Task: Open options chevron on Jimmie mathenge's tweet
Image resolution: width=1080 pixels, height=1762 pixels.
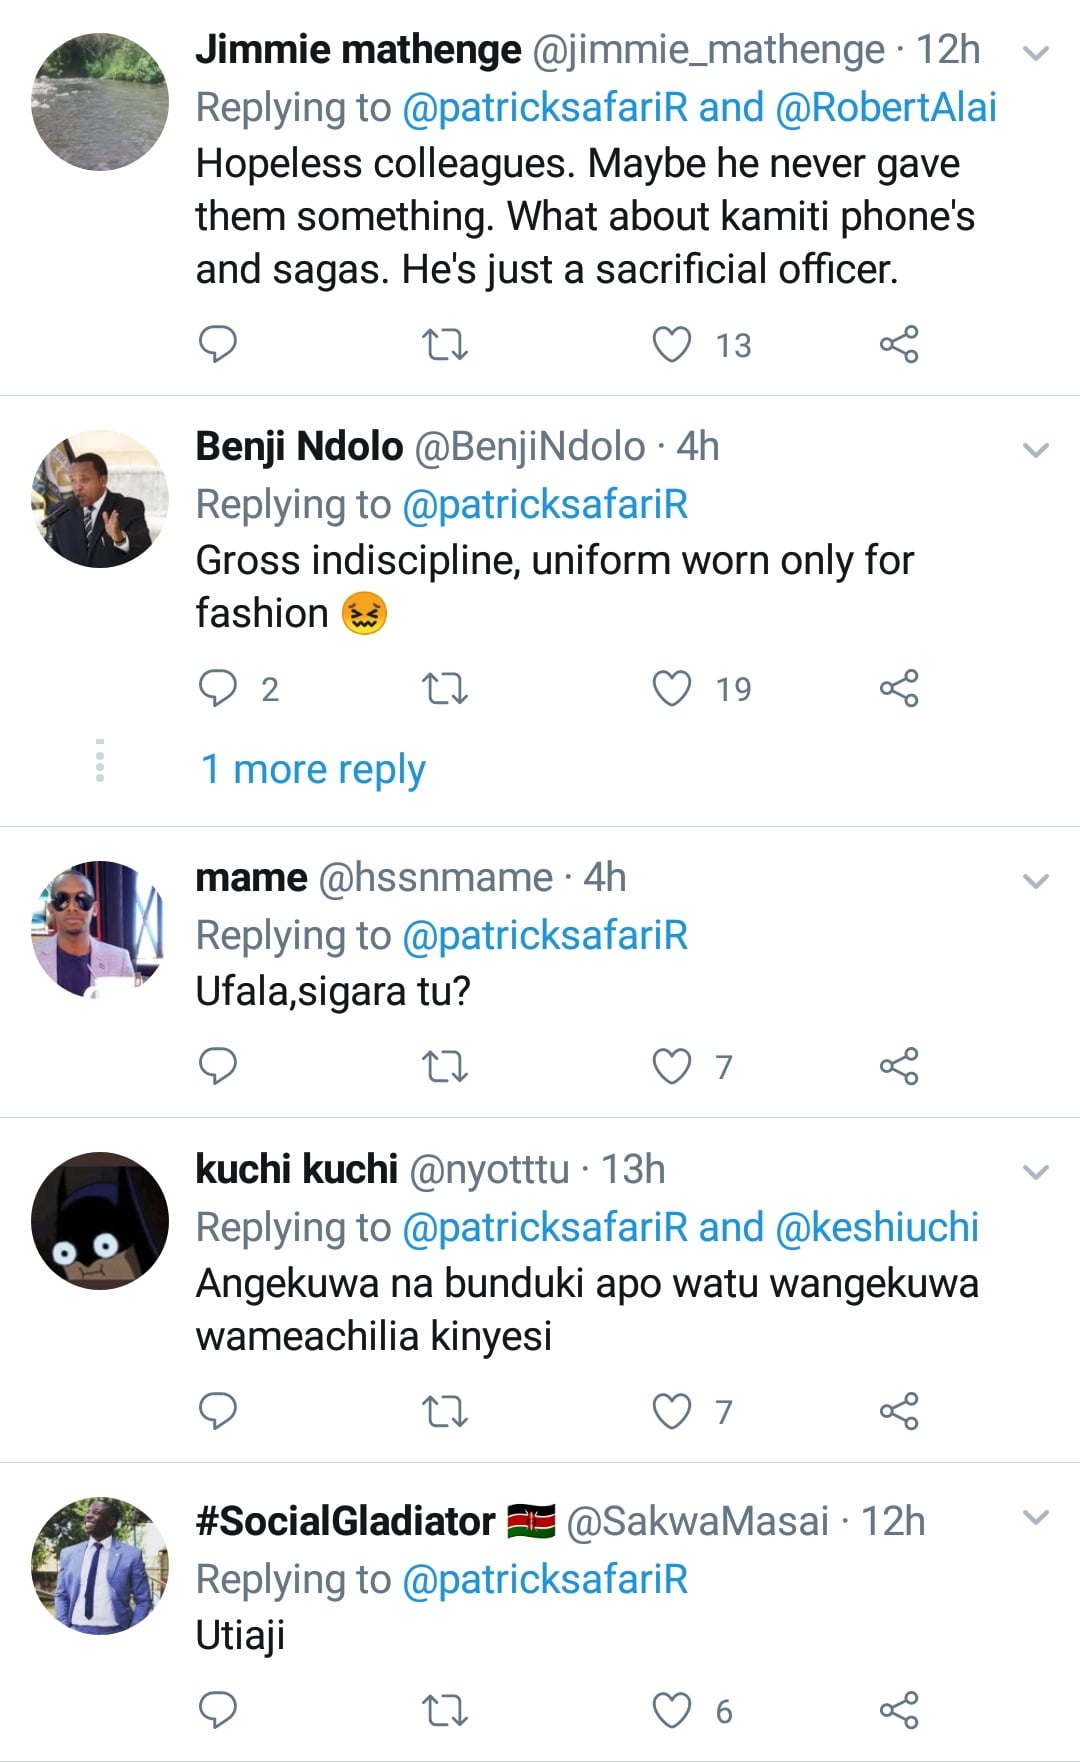Action: (x=1037, y=53)
